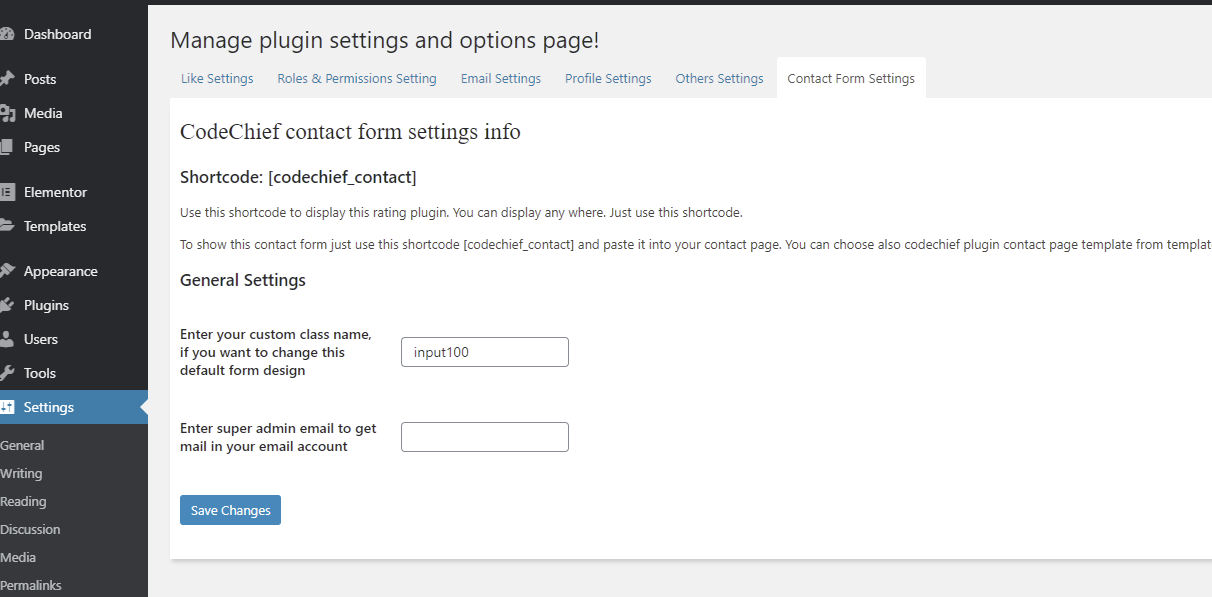Open Media settings under Settings submenu
The image size is (1212, 597).
point(18,557)
